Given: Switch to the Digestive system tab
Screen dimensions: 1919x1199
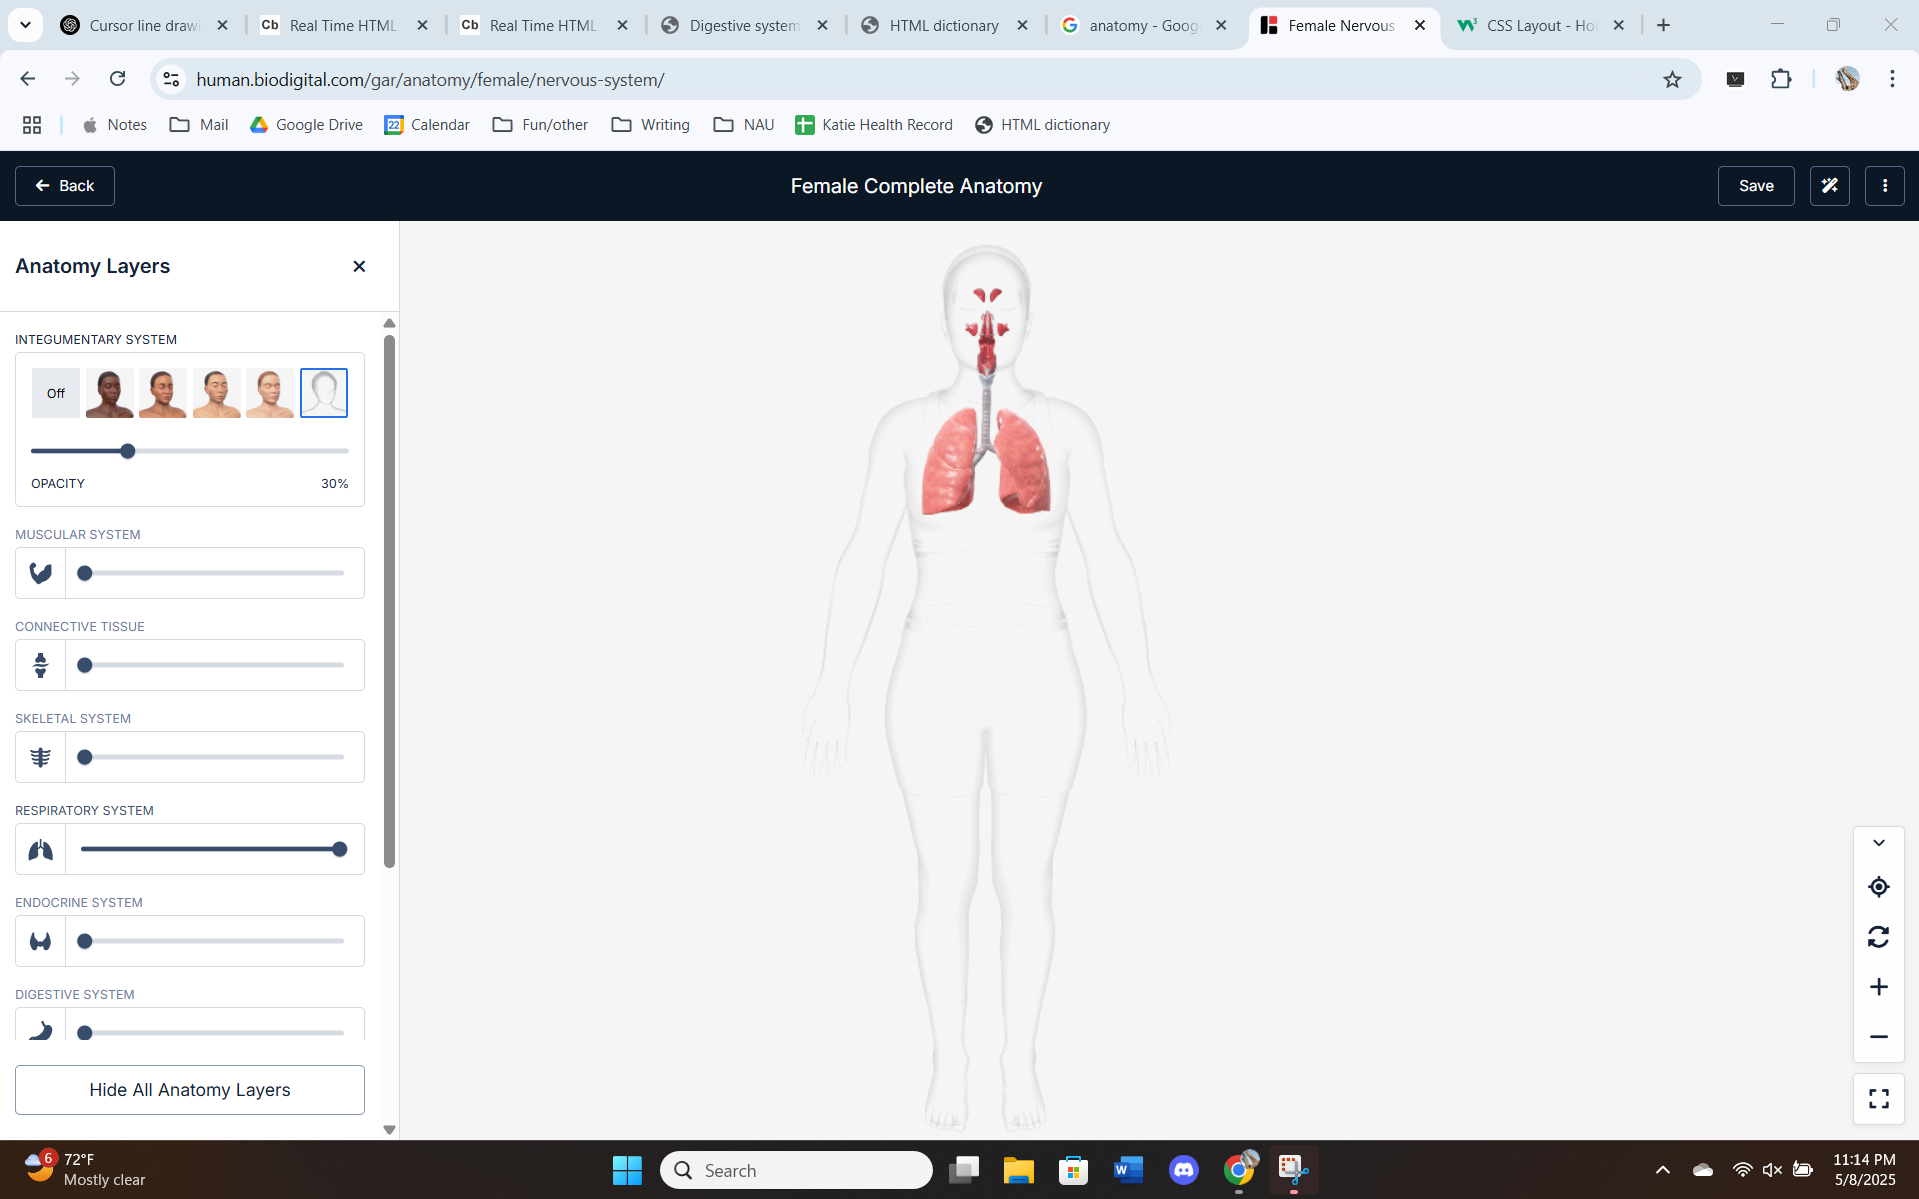Looking at the screenshot, I should click(743, 25).
